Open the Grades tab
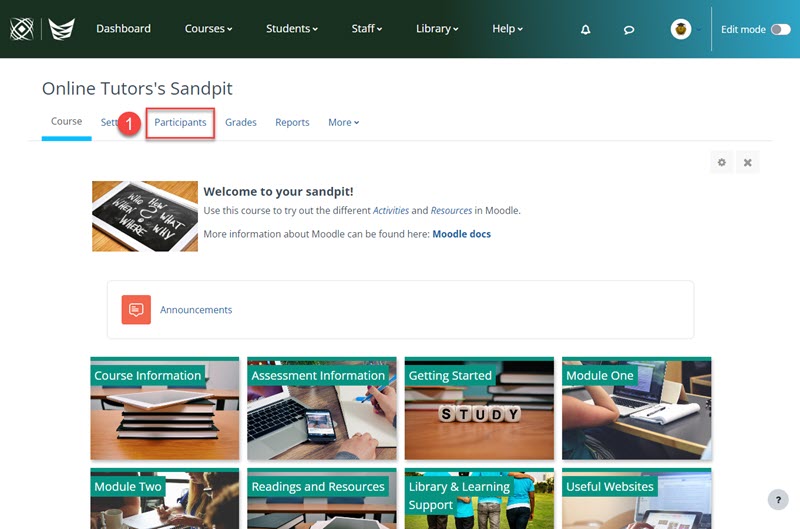Image resolution: width=800 pixels, height=529 pixels. [x=241, y=122]
